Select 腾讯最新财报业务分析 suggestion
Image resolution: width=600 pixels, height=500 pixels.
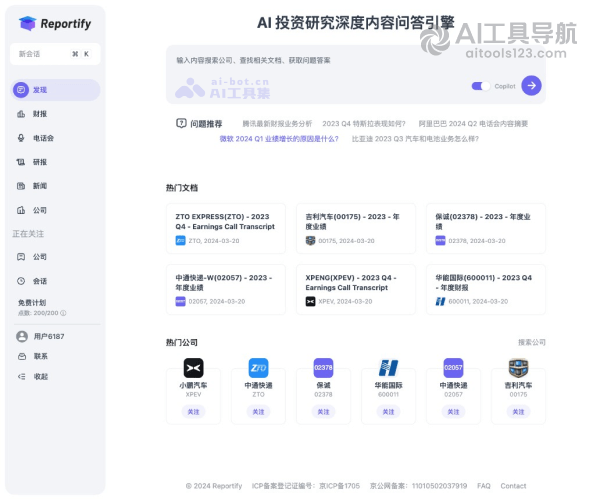point(277,124)
